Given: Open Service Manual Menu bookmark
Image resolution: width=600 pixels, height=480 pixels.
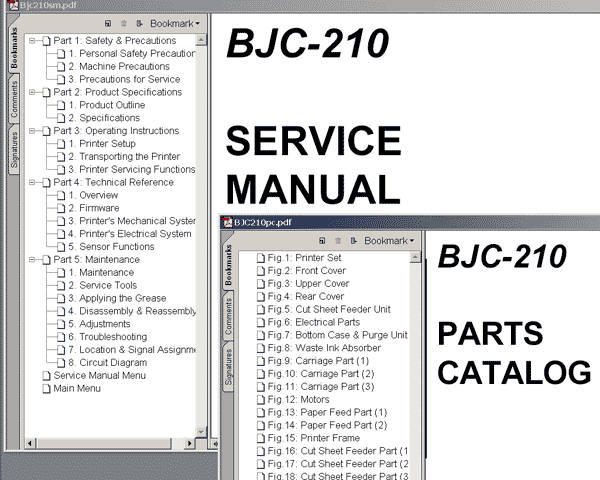Looking at the screenshot, I should coord(99,376).
